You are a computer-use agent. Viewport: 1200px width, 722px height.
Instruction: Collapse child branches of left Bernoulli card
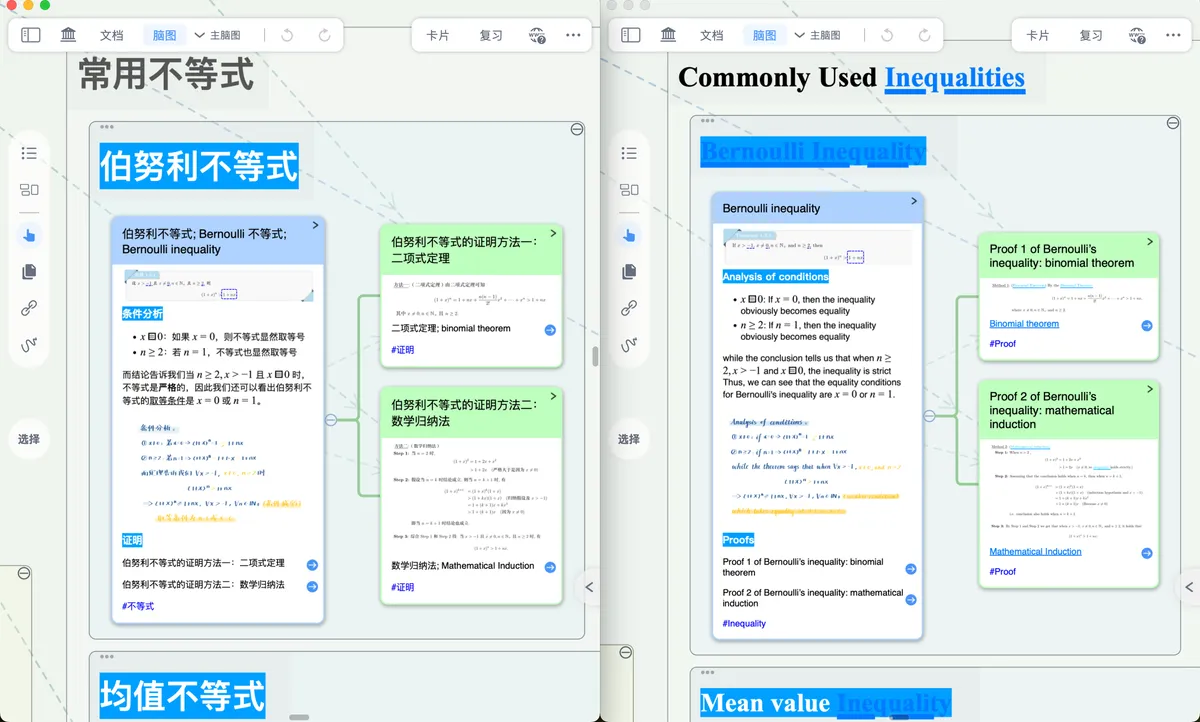click(x=331, y=420)
